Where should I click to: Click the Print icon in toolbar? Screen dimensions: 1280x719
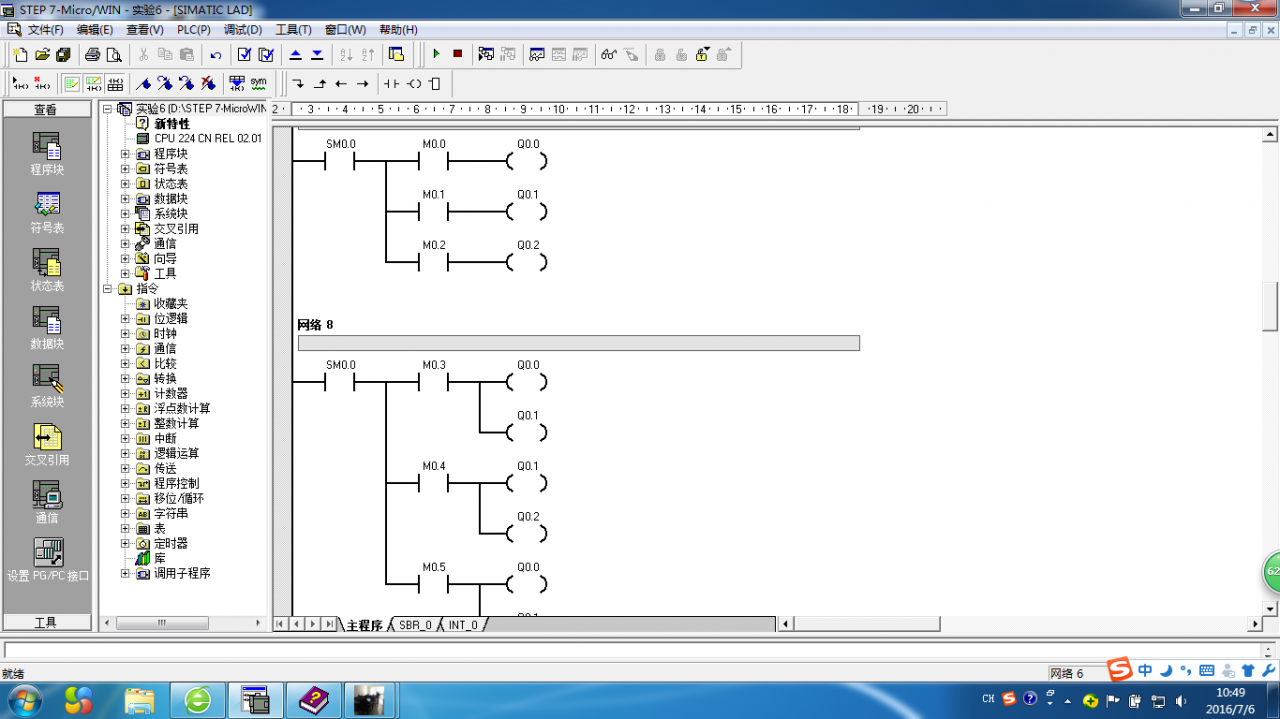click(93, 54)
